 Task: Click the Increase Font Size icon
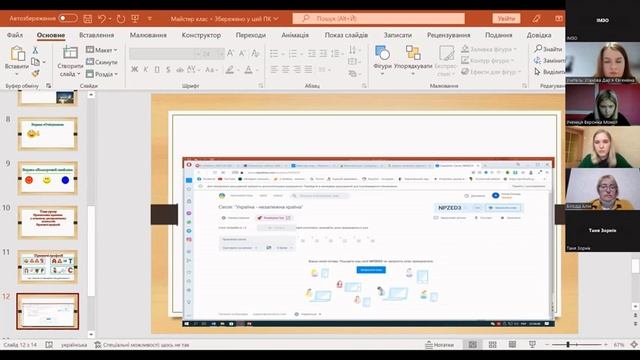tap(230, 53)
